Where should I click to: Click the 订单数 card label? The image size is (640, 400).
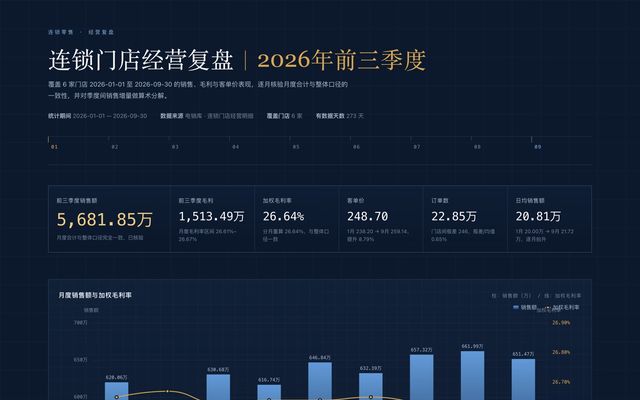tap(440, 200)
